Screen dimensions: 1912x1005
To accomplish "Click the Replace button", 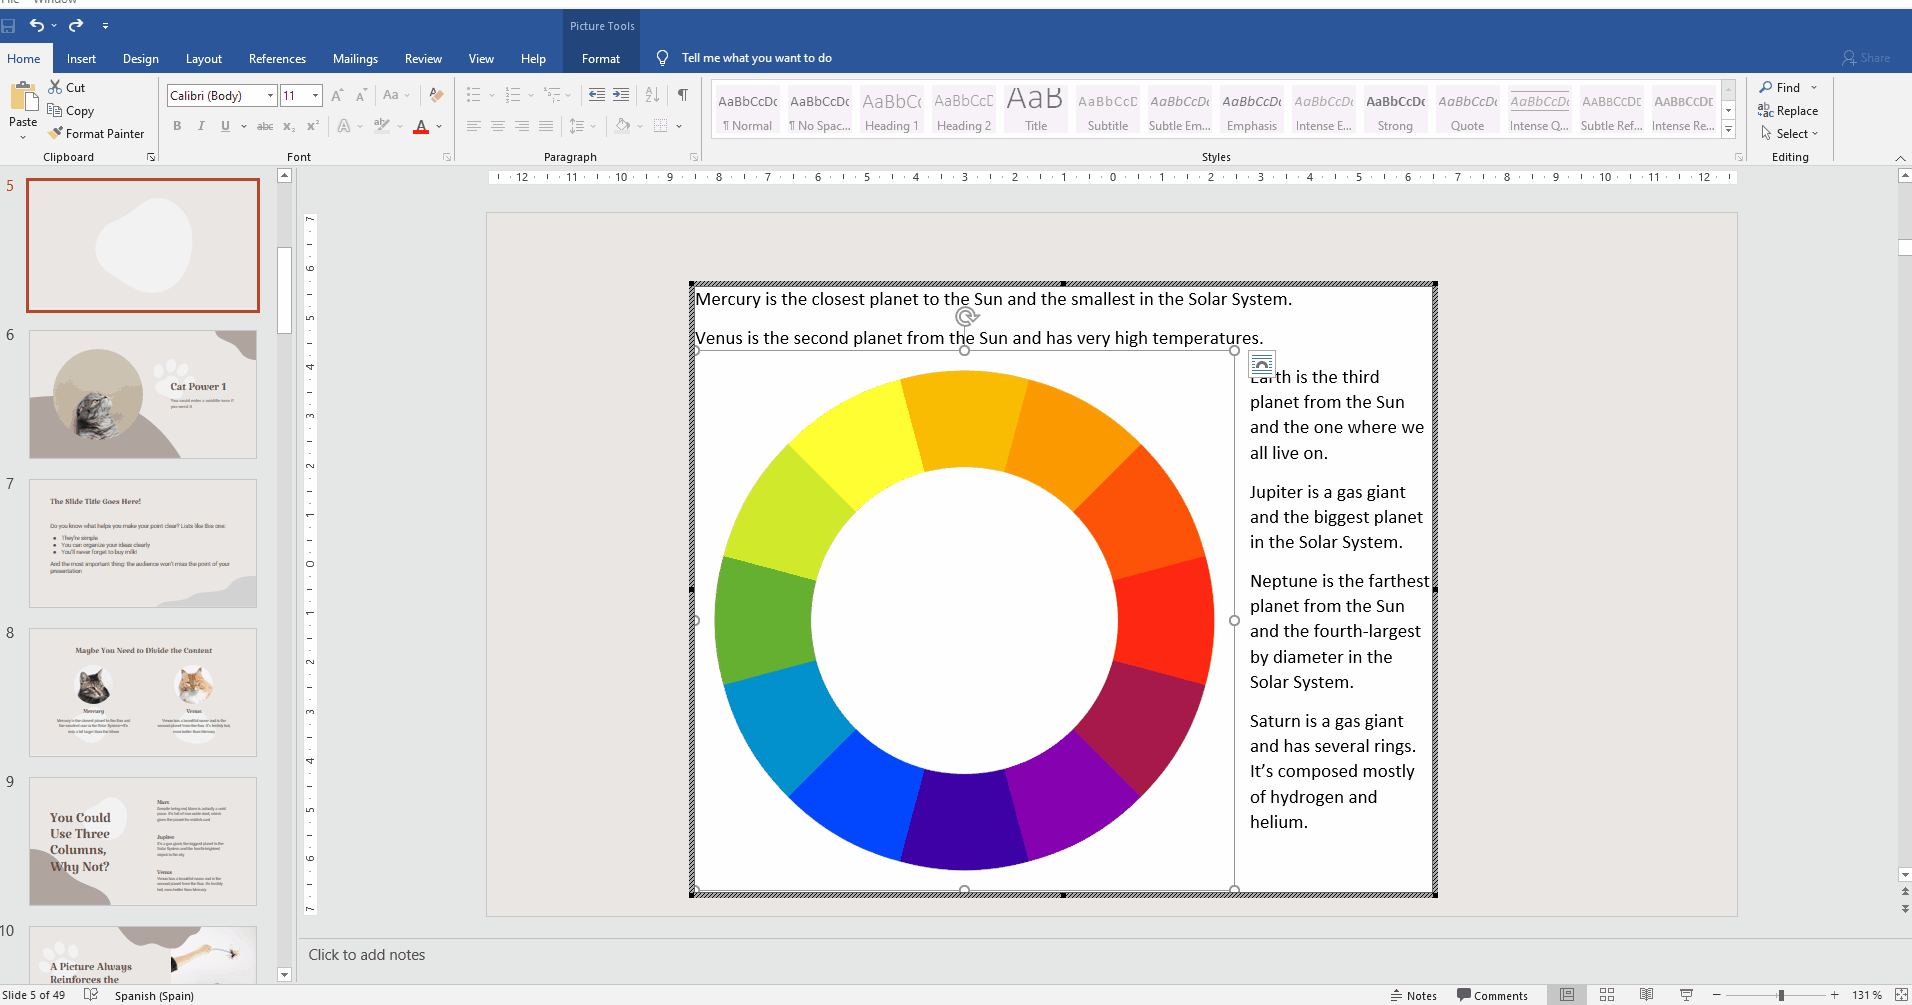I will (x=1788, y=111).
